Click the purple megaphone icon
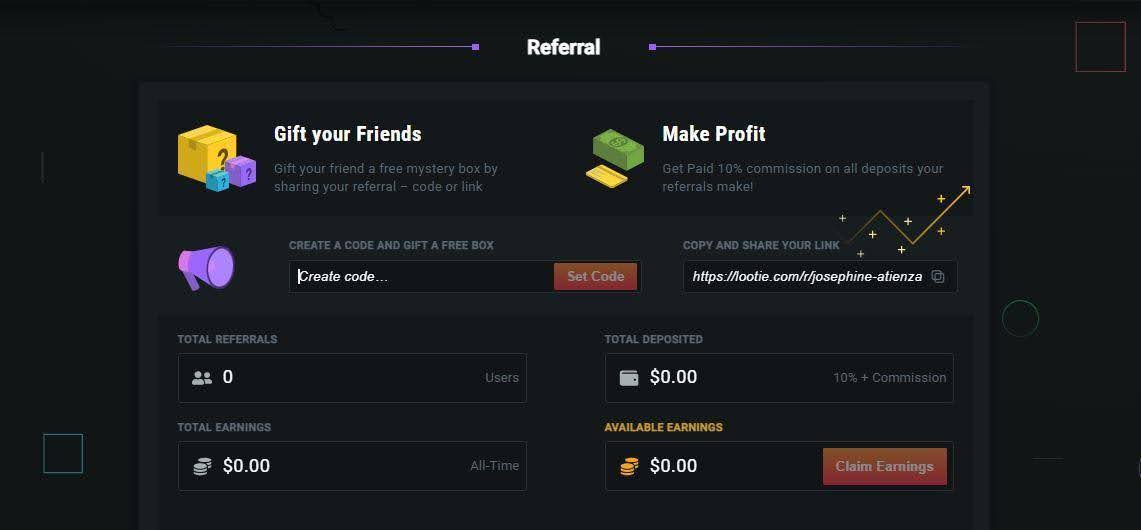Viewport: 1141px width, 530px height. (x=206, y=268)
